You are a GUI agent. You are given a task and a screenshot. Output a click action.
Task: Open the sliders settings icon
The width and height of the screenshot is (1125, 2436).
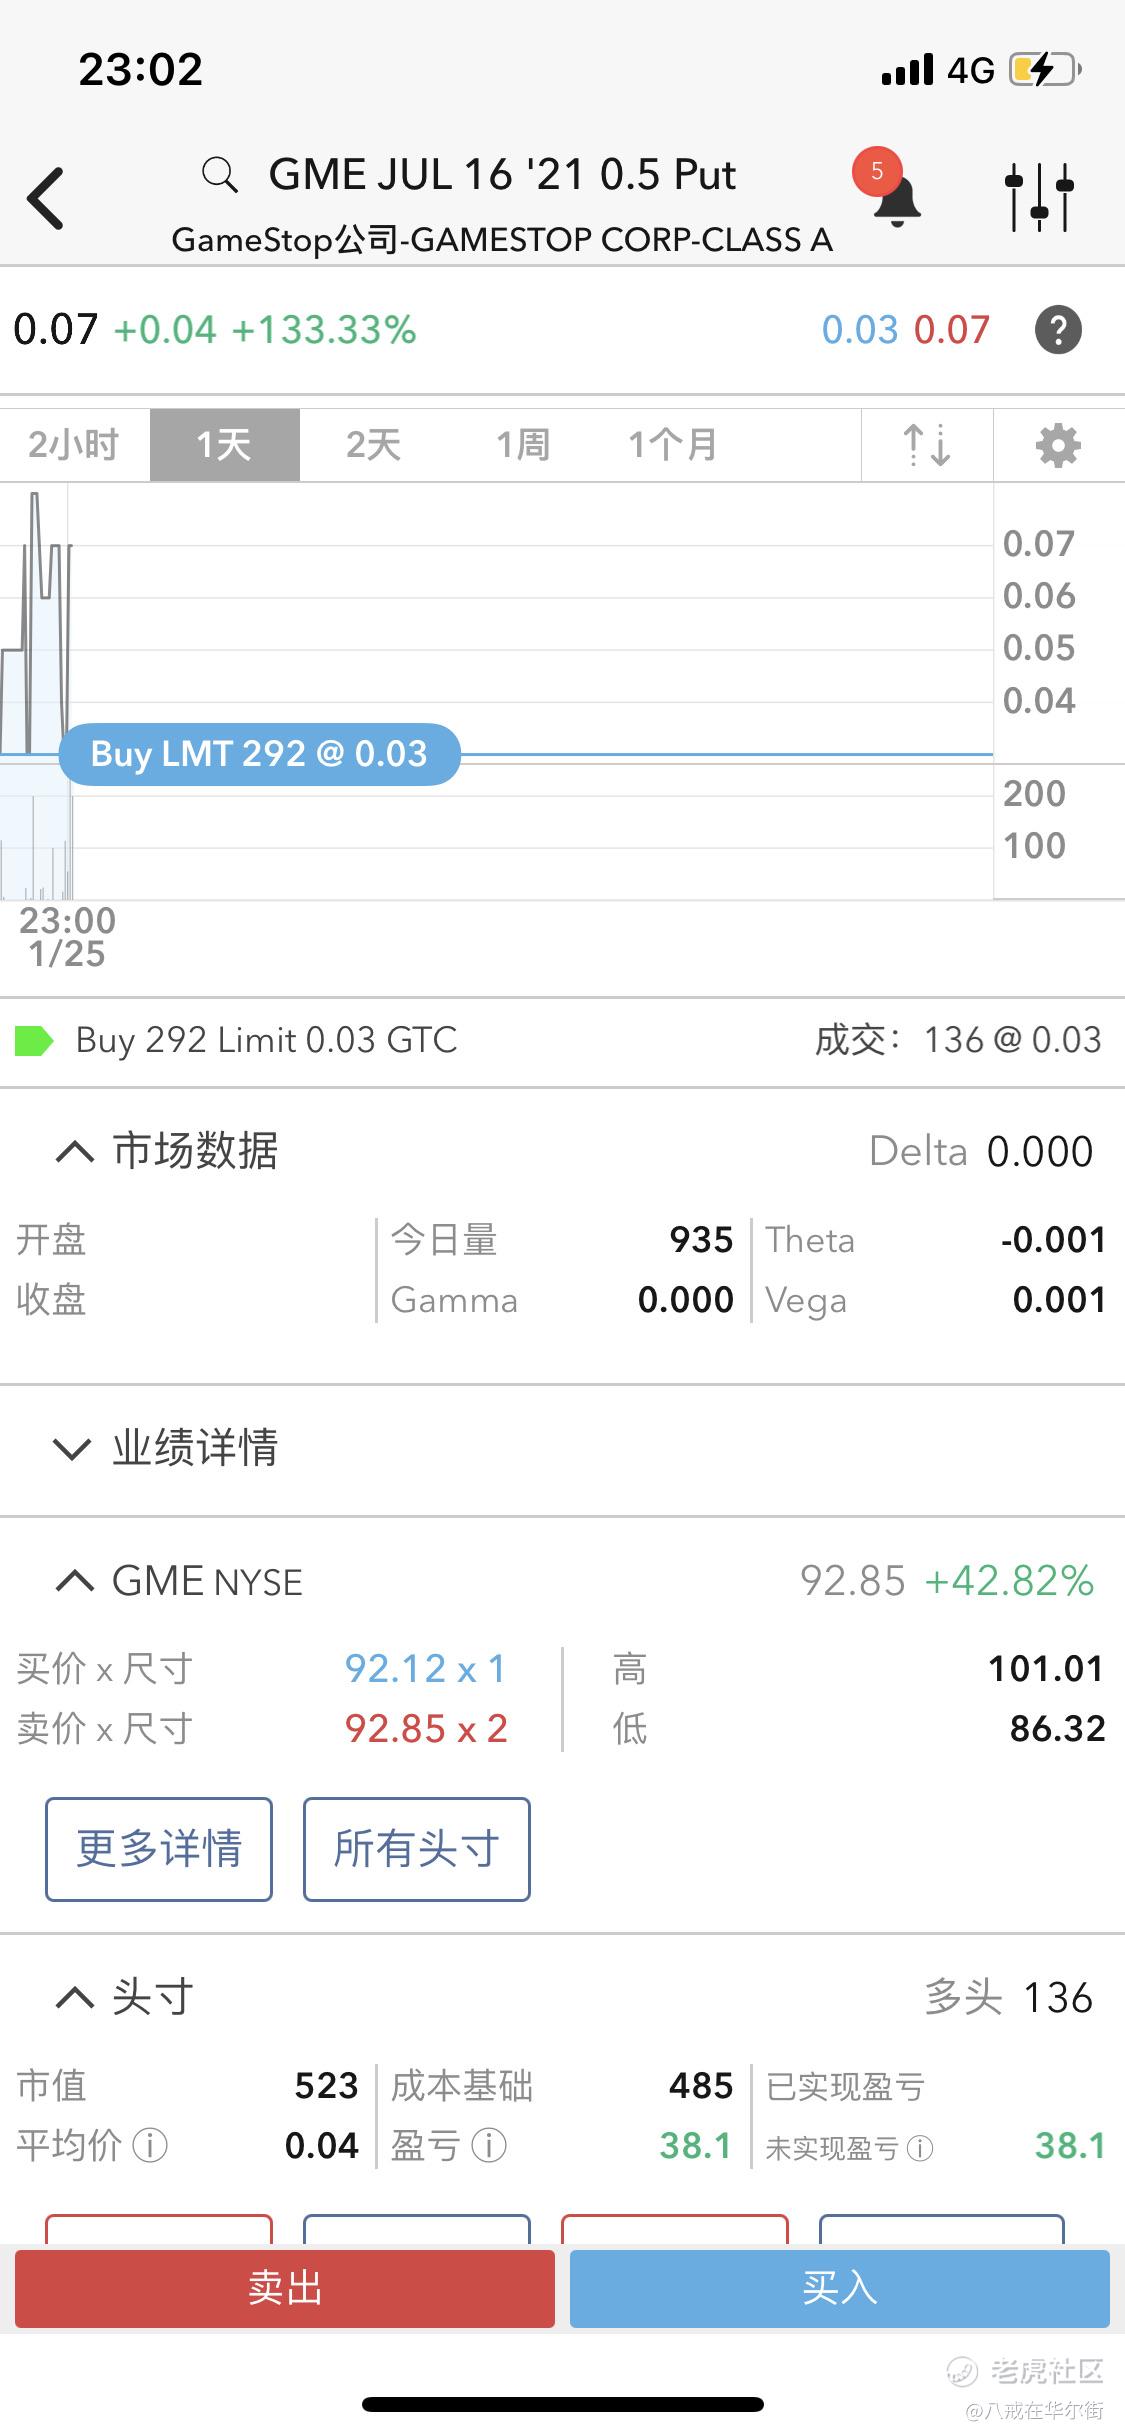(1039, 197)
